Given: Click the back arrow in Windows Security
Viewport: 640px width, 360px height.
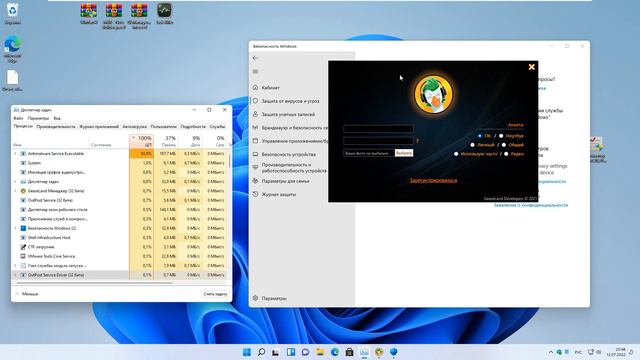Looking at the screenshot, I should coord(256,58).
